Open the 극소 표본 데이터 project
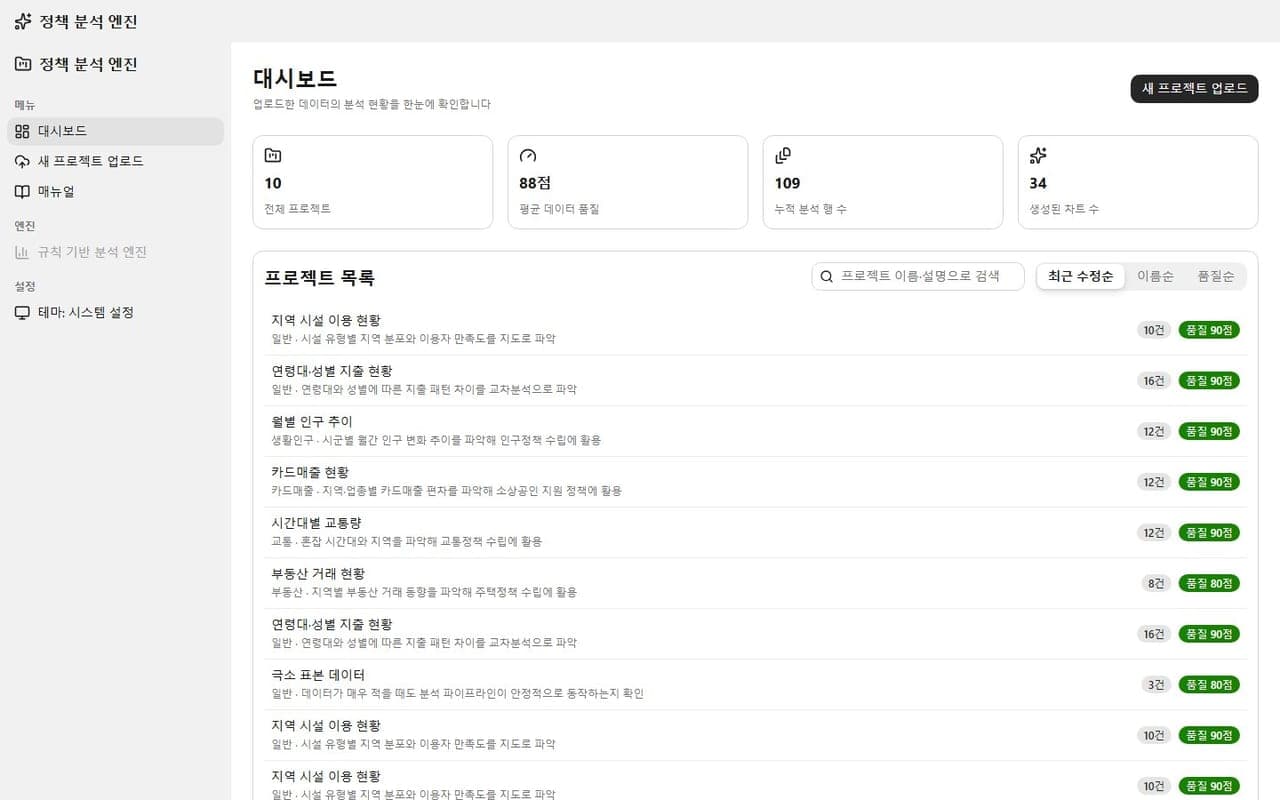Image resolution: width=1280 pixels, height=800 pixels. [x=755, y=684]
